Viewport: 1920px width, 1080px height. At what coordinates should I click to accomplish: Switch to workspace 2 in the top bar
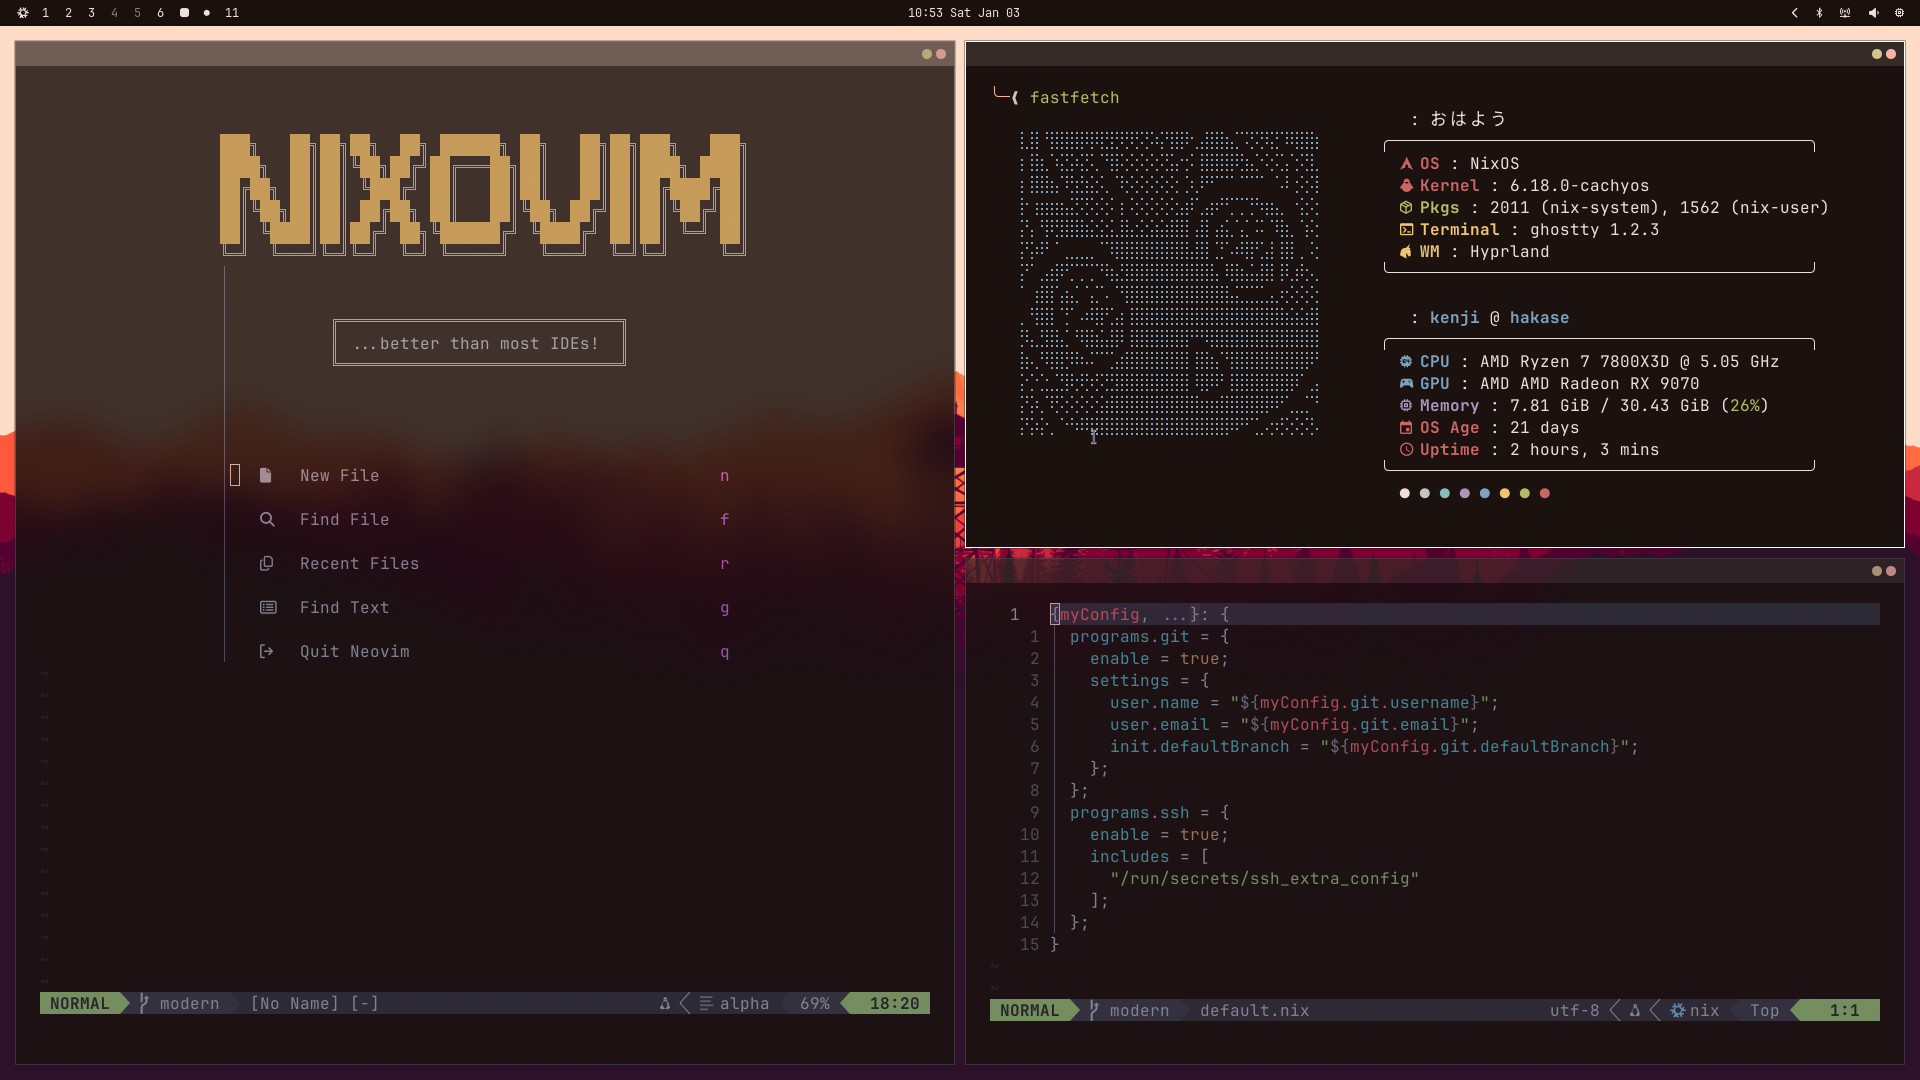[69, 13]
